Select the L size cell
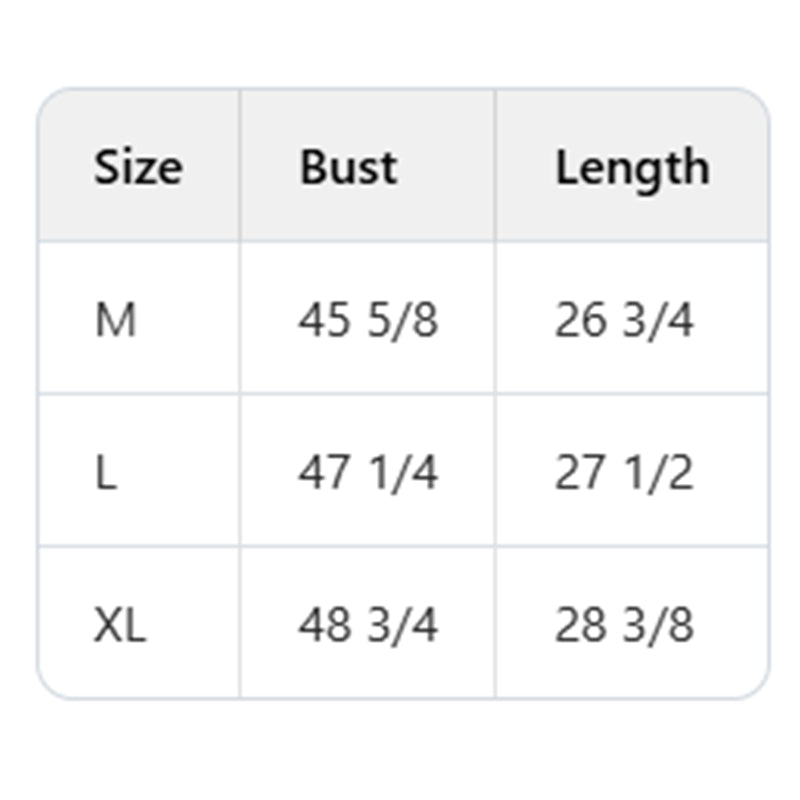This screenshot has height=800, width=800. 106,472
